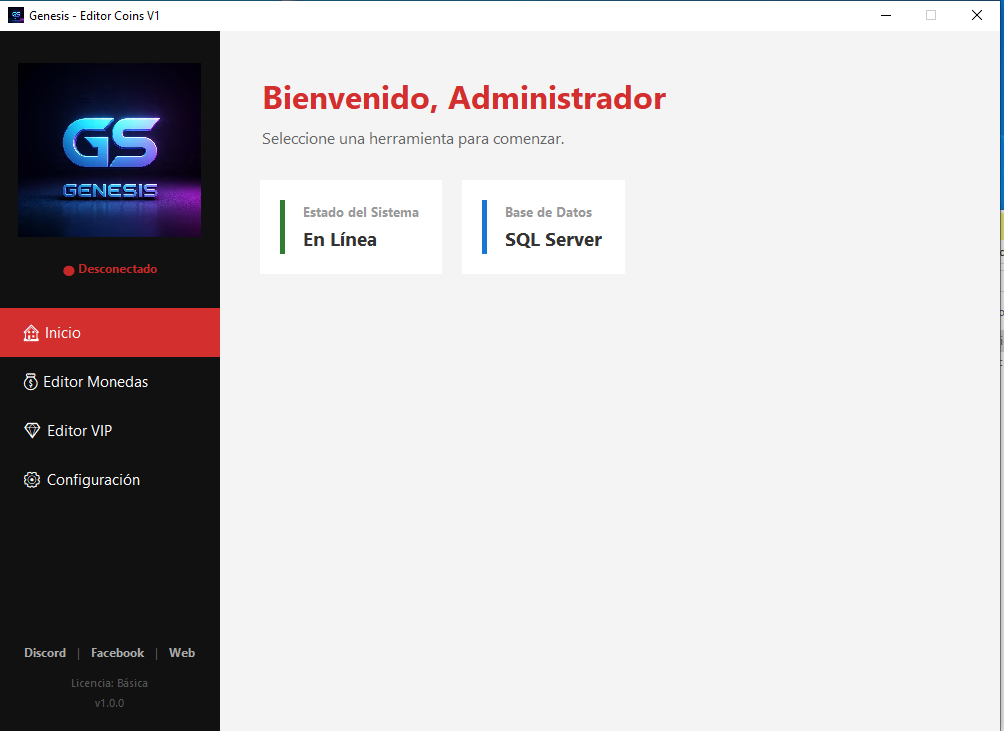The image size is (1004, 731).
Task: Close the Genesis Editor Coins window
Action: coord(976,15)
